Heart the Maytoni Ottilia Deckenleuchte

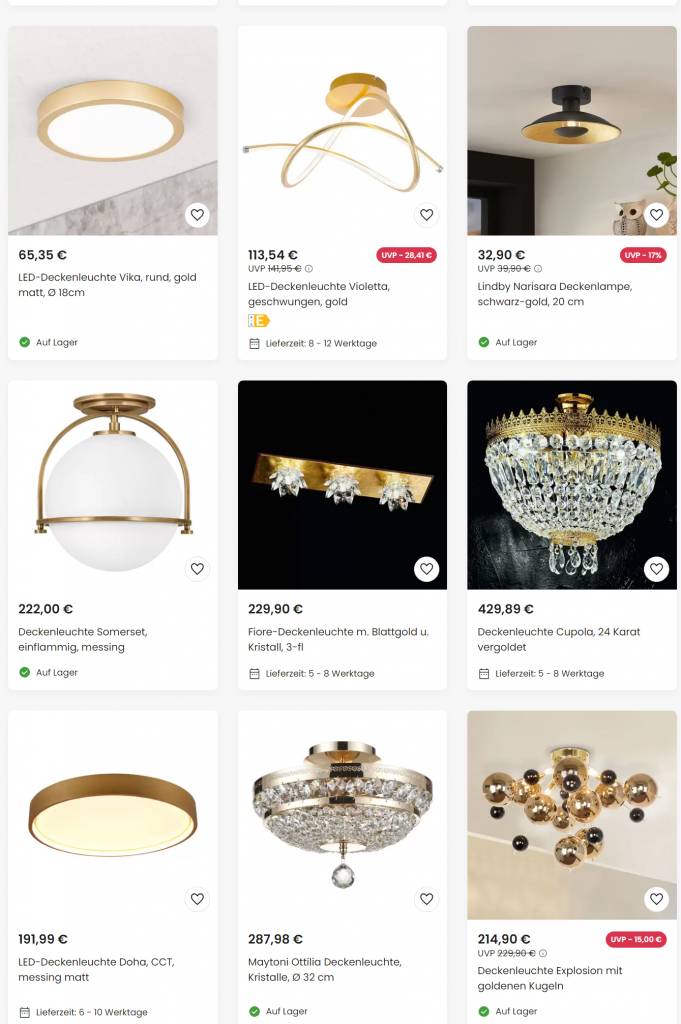tap(427, 899)
